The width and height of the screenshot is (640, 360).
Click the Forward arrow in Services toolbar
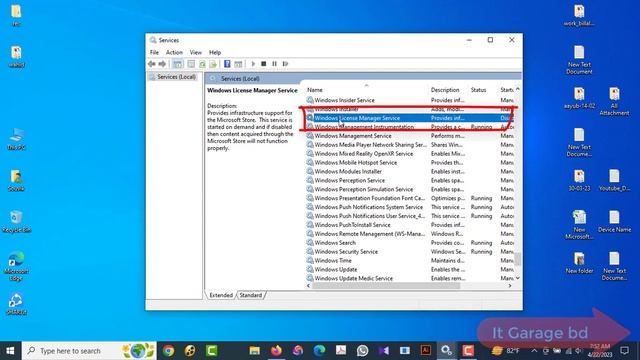click(x=162, y=64)
